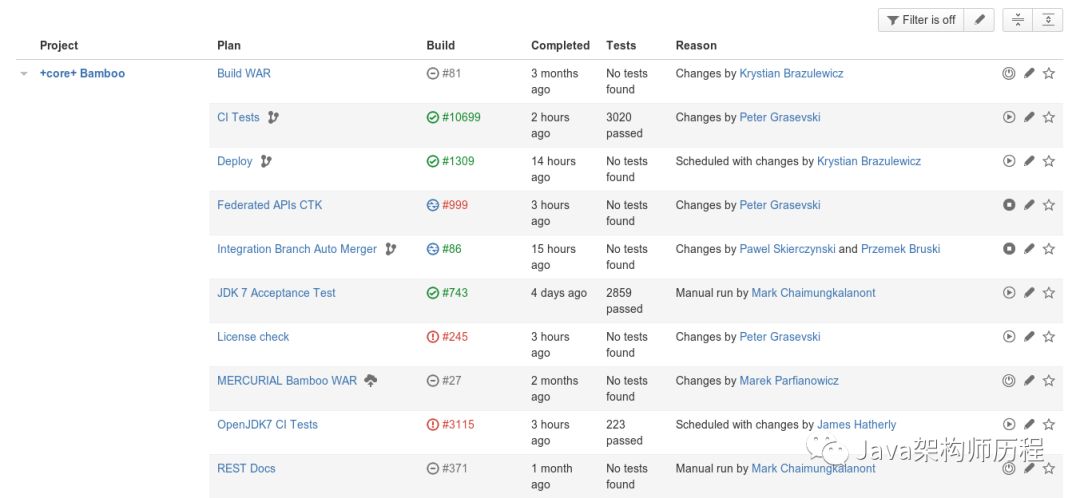Toggle favorite star for Deploy plan

pos(1049,161)
